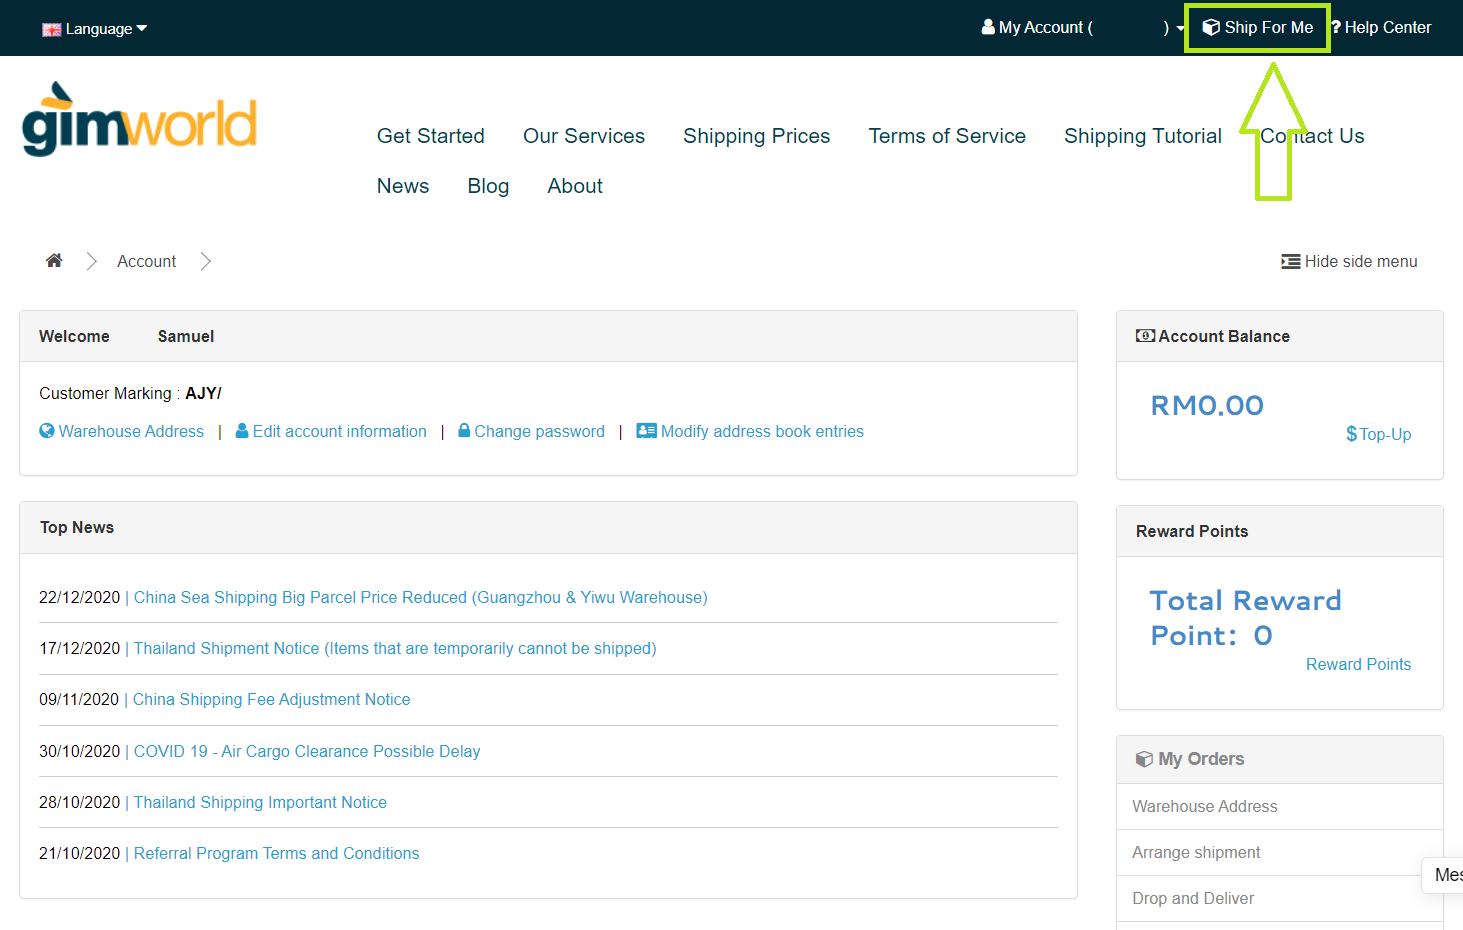Click the Top-Up link

[1378, 434]
